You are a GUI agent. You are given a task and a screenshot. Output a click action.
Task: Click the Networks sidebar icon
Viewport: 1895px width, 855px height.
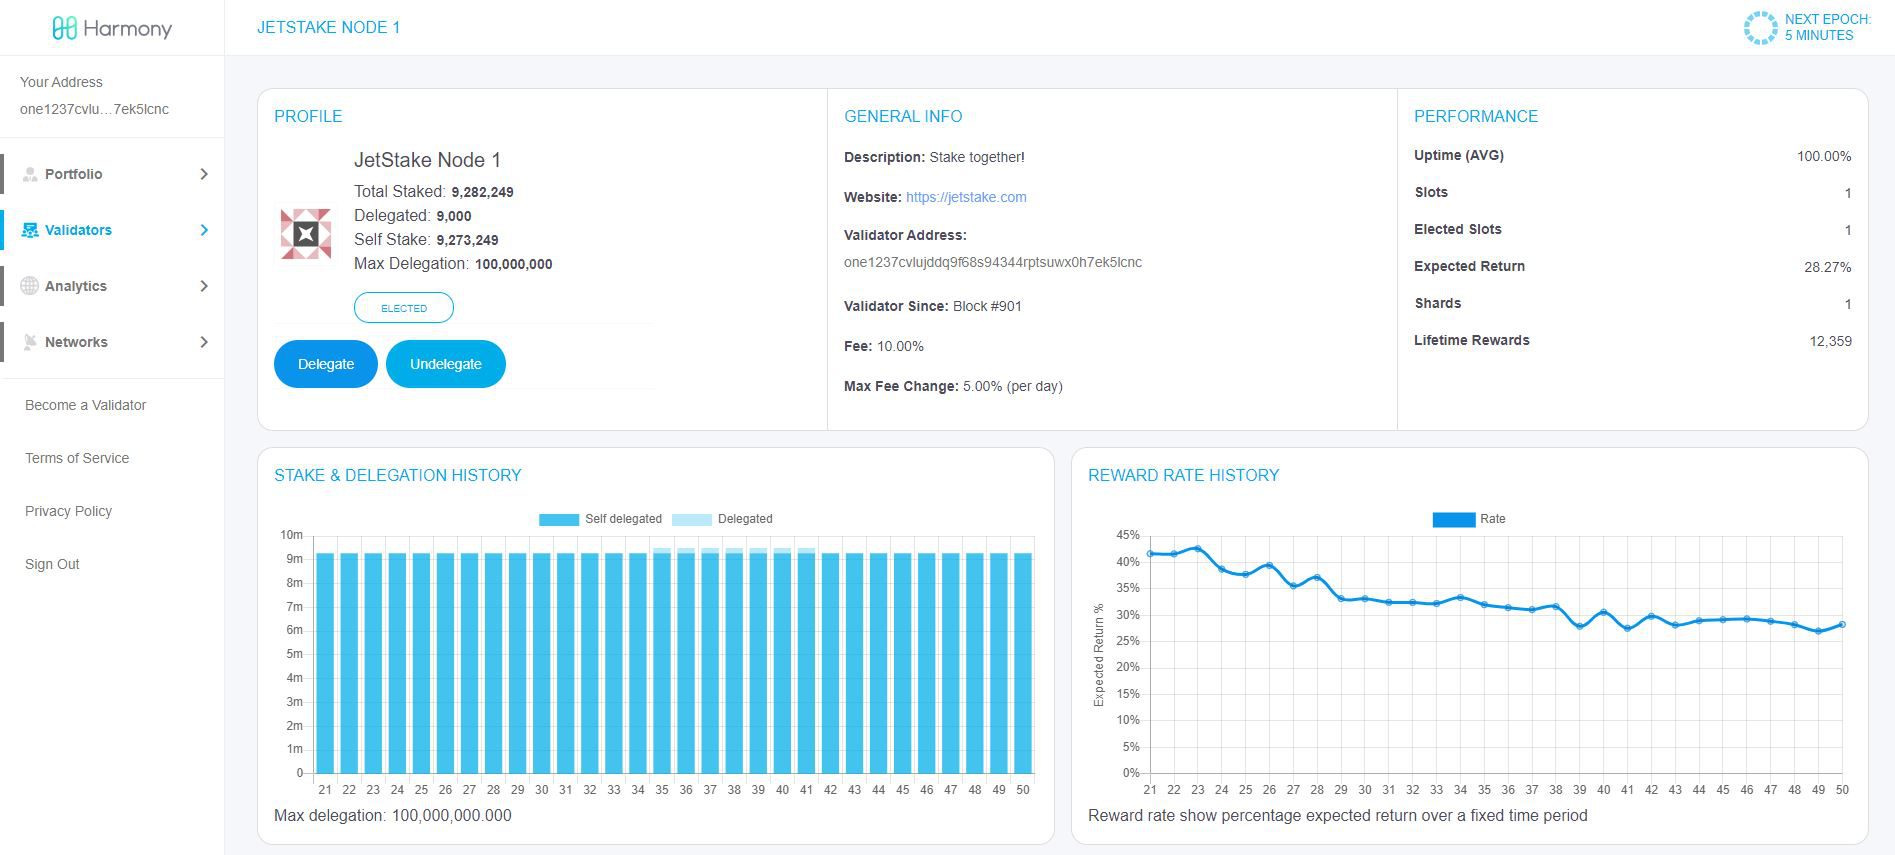pos(30,342)
